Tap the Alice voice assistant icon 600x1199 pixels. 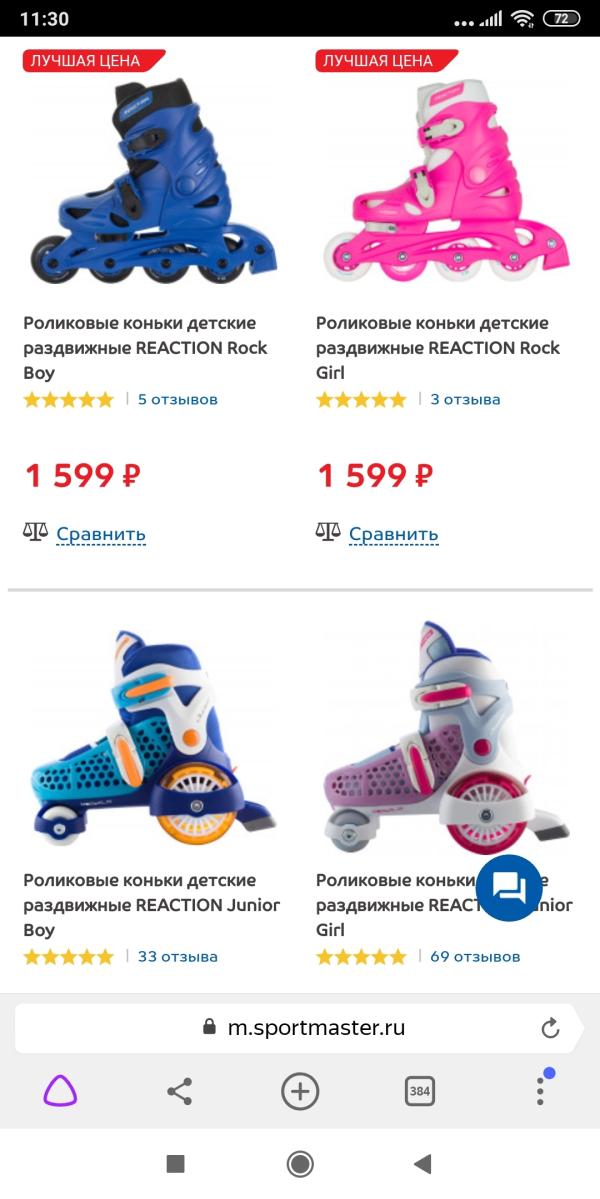point(60,1090)
